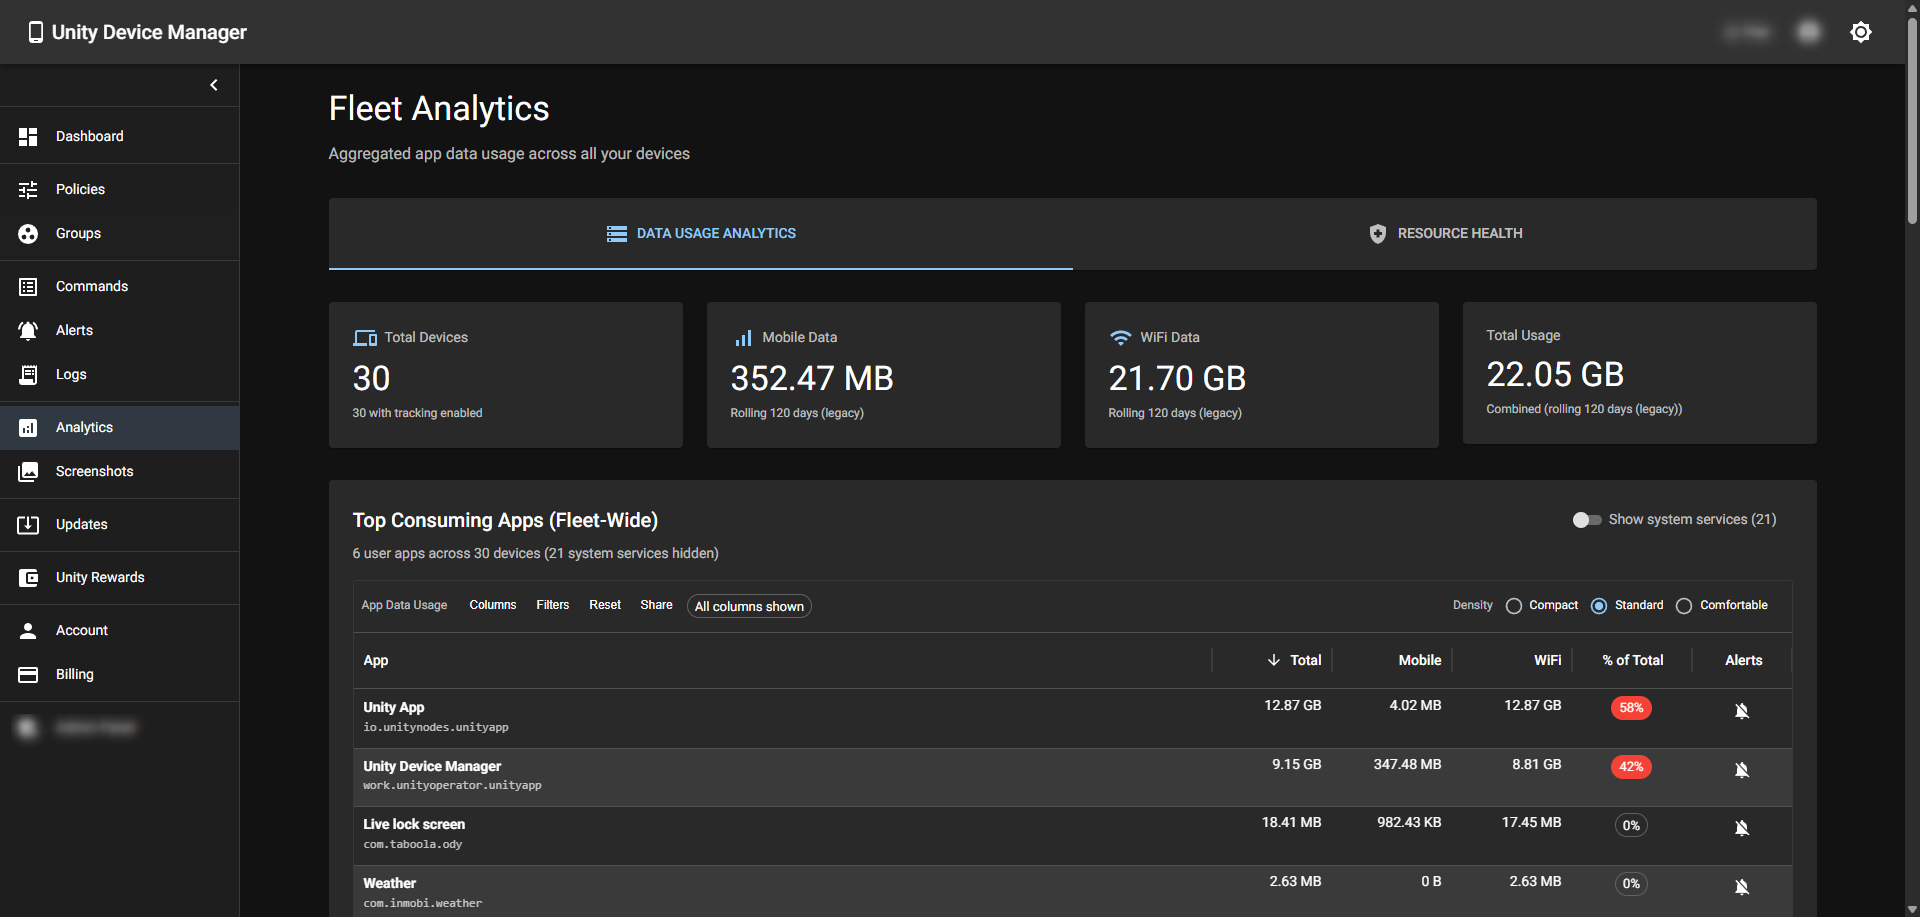
Task: Click the Total Devices icon on card
Action: point(365,338)
